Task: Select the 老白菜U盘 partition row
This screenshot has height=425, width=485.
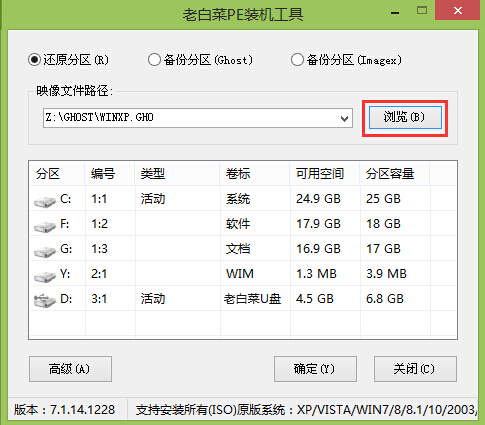Action: point(243,298)
